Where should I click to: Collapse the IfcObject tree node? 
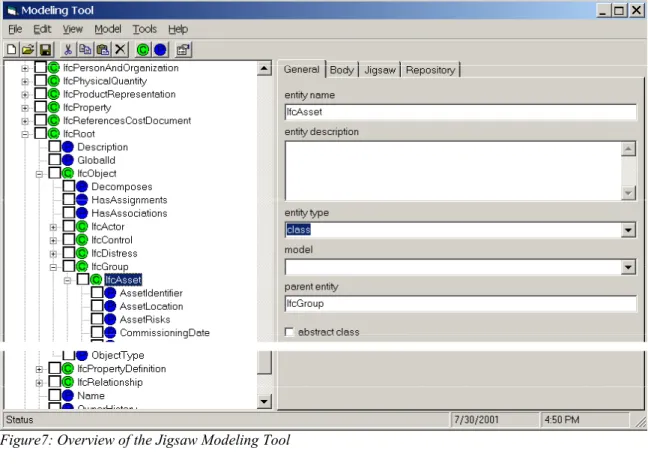(39, 174)
